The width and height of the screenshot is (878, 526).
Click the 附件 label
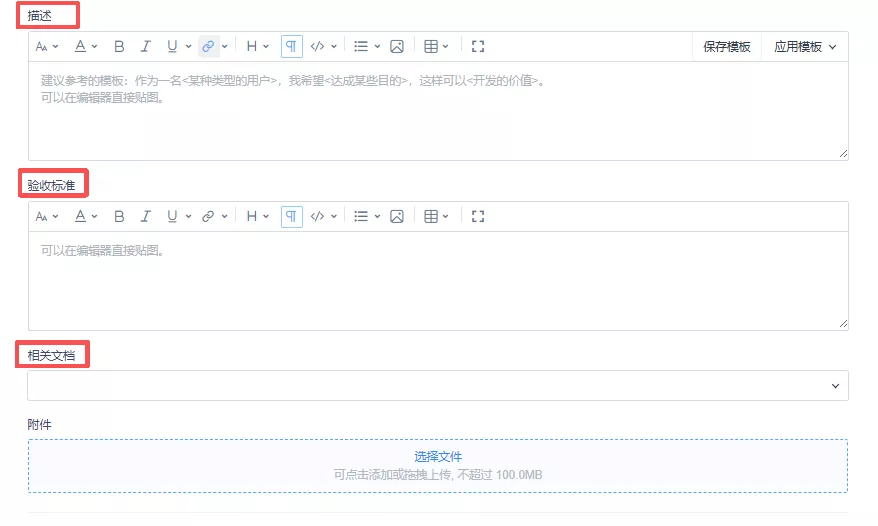[x=39, y=425]
